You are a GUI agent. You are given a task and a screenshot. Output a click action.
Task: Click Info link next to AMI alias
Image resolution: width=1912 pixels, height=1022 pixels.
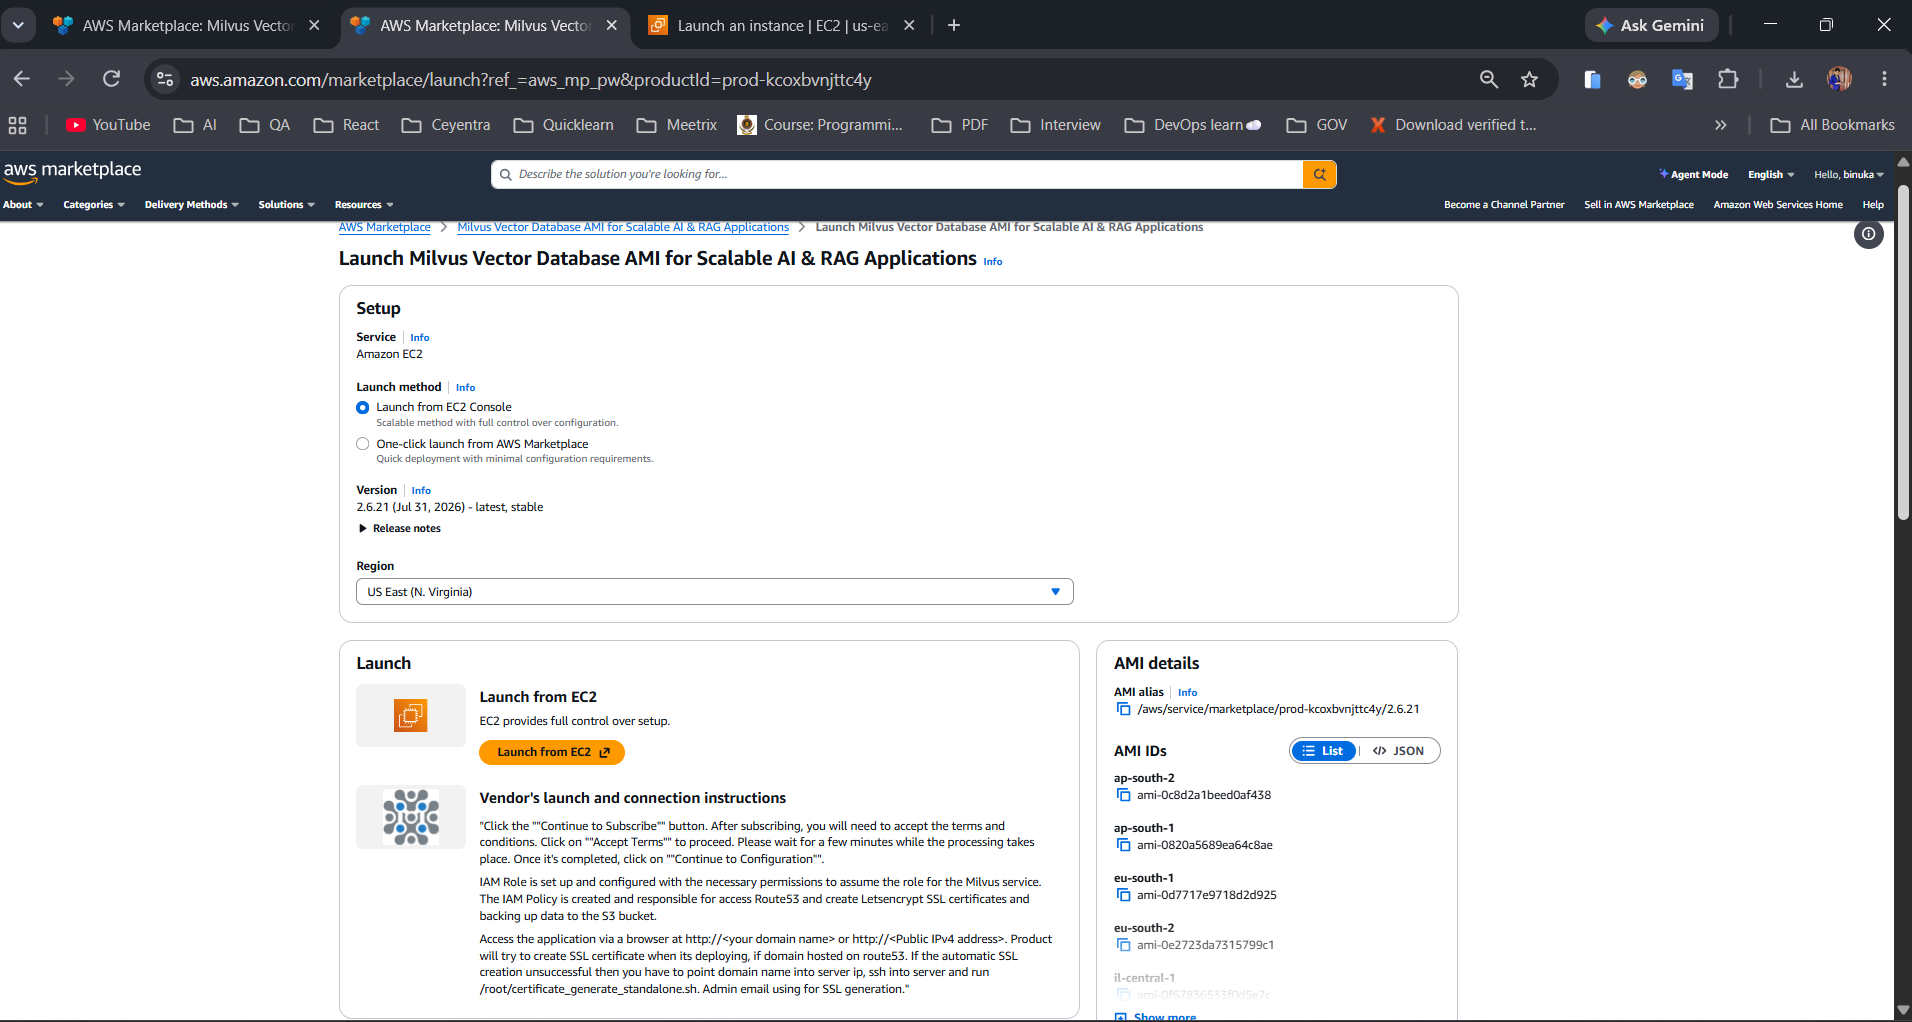1187,693
